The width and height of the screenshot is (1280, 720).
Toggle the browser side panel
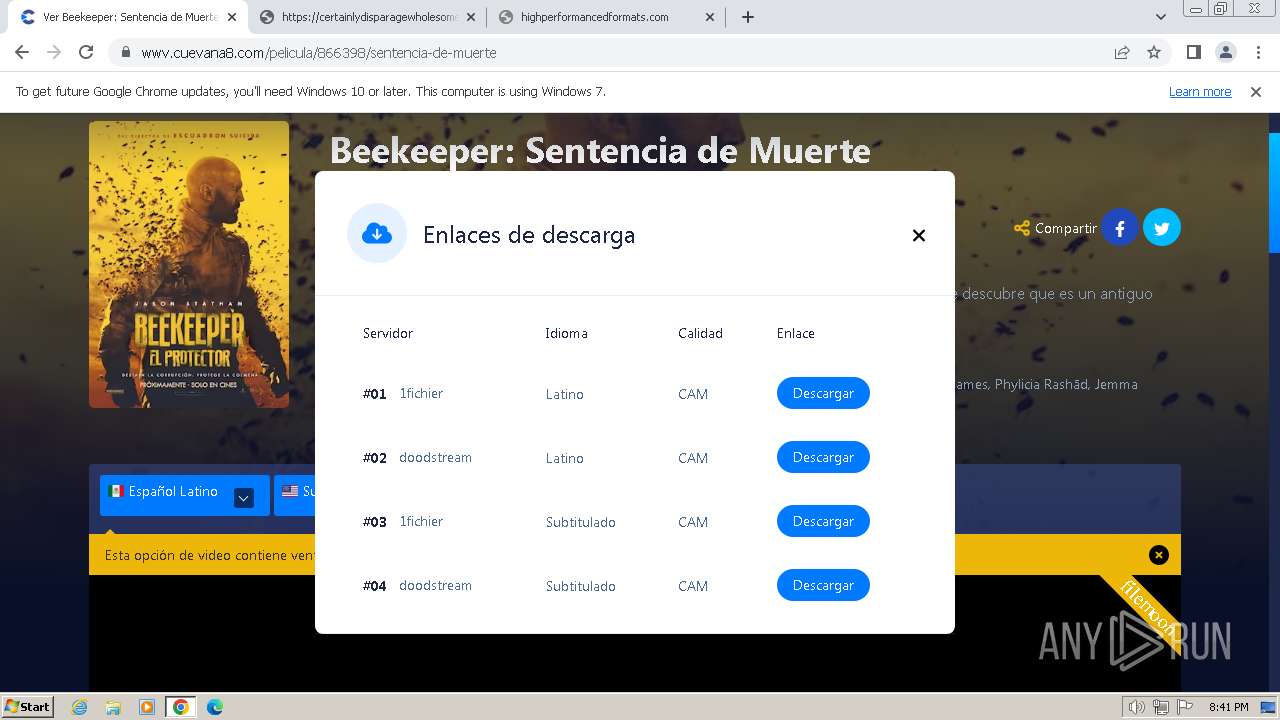(x=1193, y=52)
